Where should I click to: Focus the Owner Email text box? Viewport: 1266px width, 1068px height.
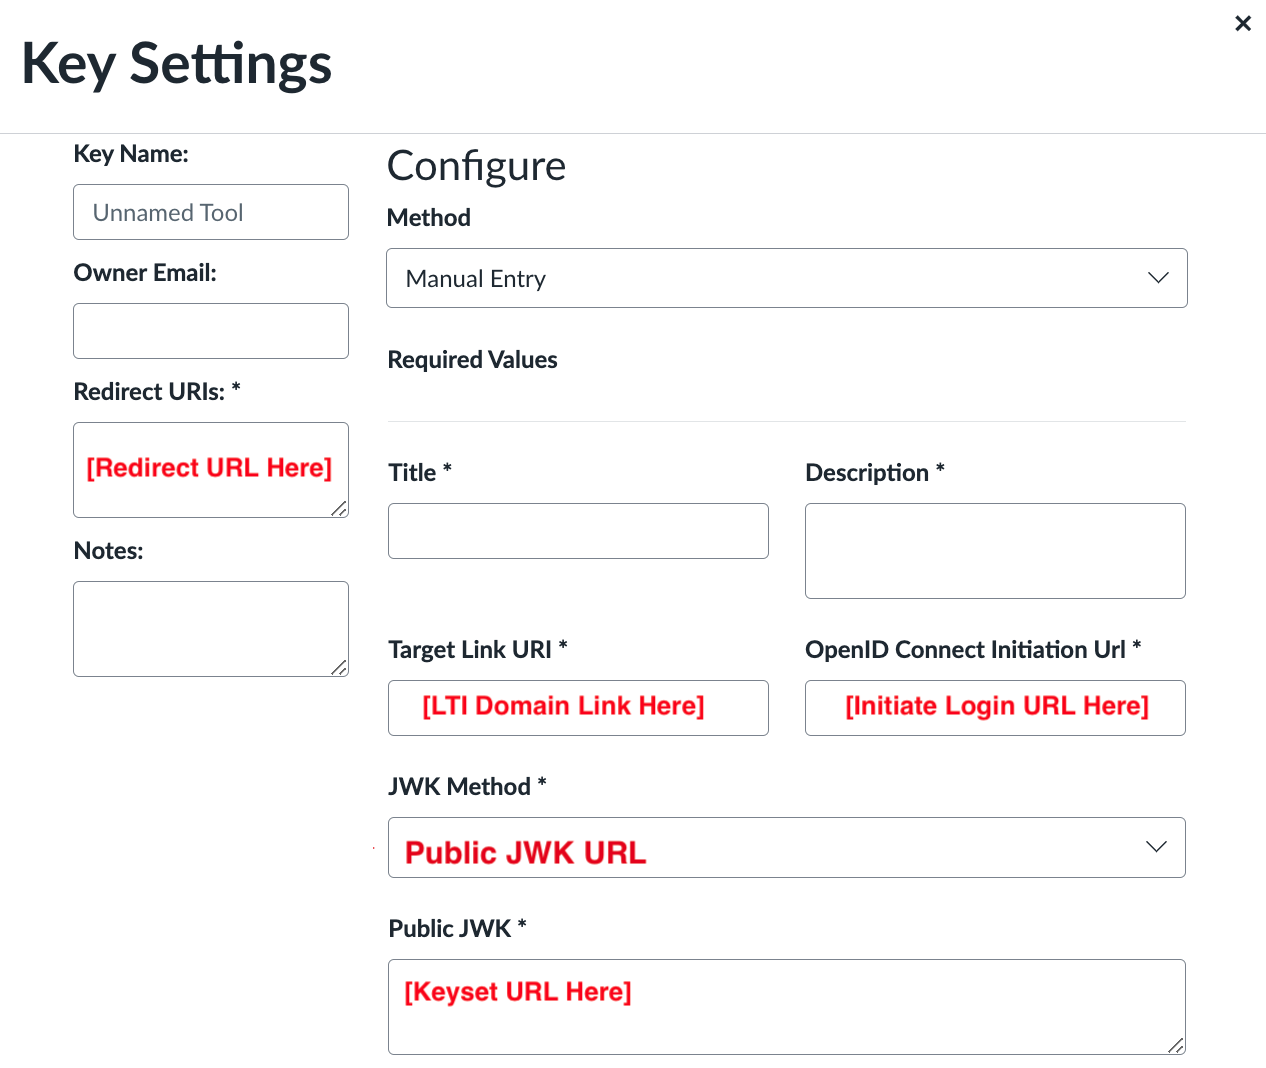point(211,331)
